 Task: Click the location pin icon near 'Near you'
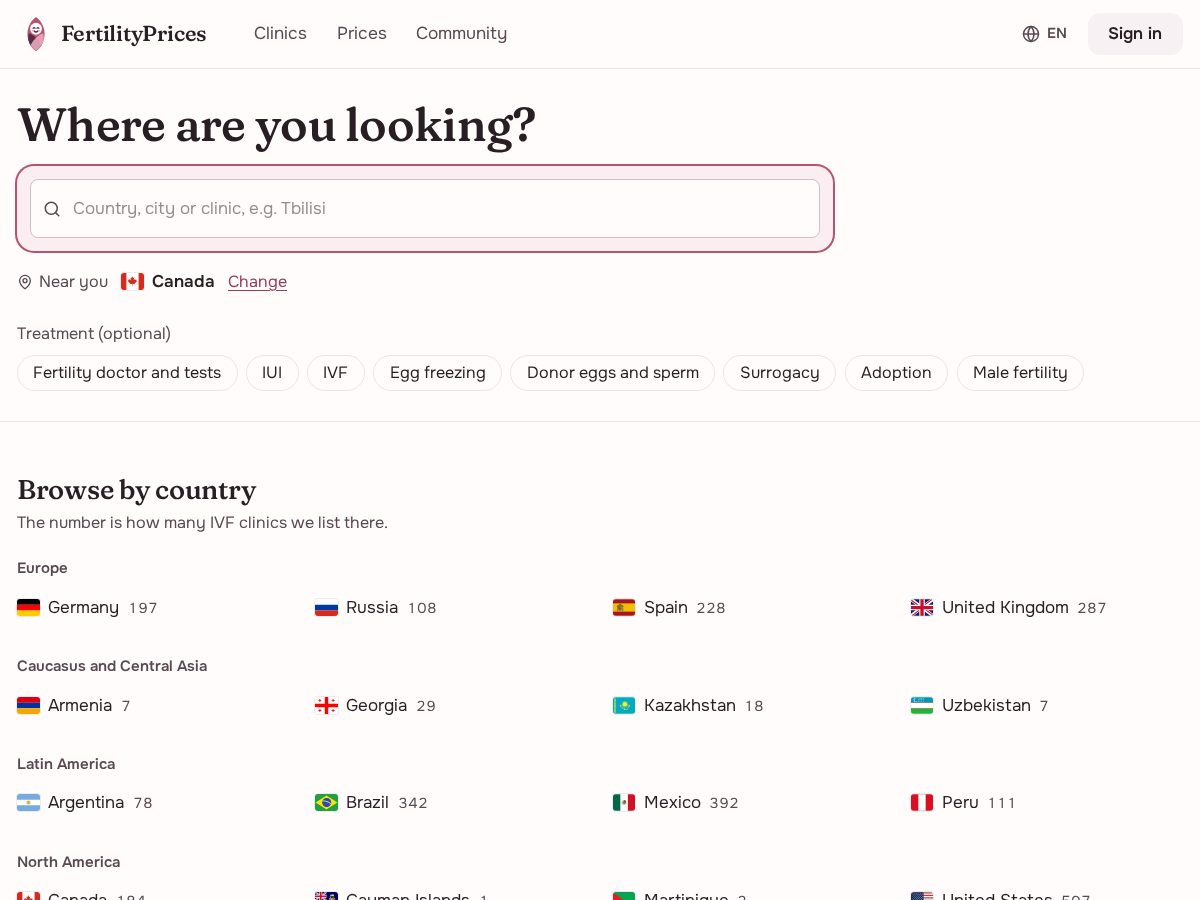(x=25, y=282)
